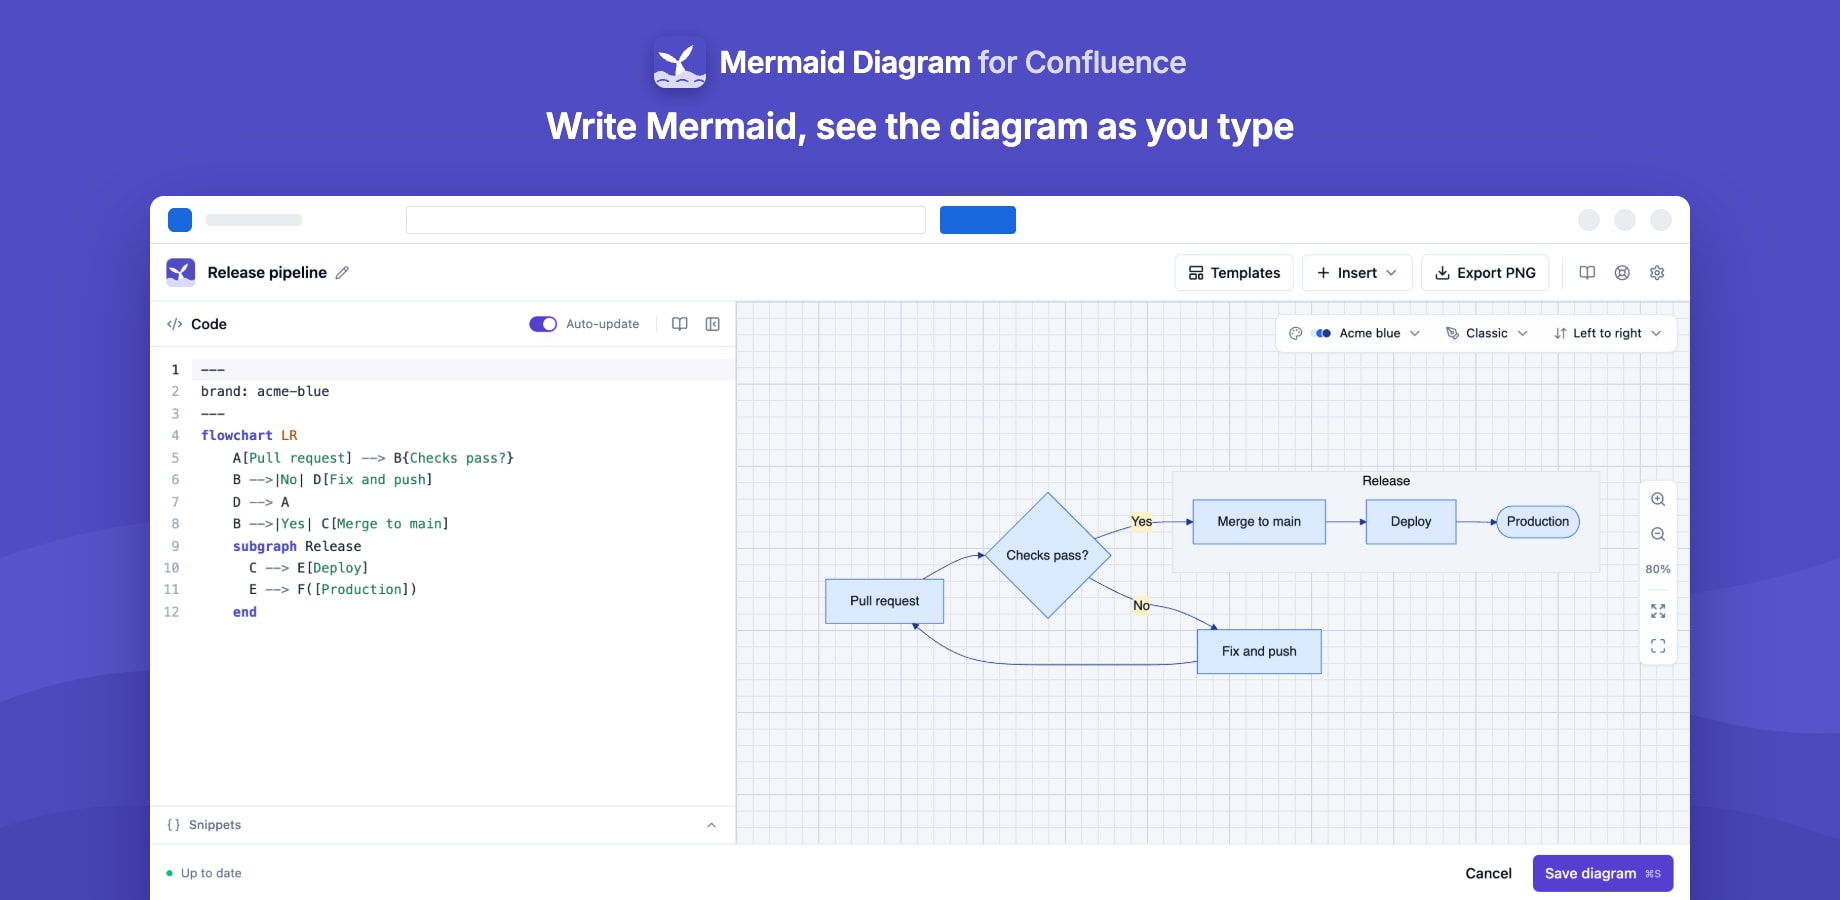Fit the diagram to view with arrows icon
Image resolution: width=1840 pixels, height=900 pixels.
point(1658,611)
